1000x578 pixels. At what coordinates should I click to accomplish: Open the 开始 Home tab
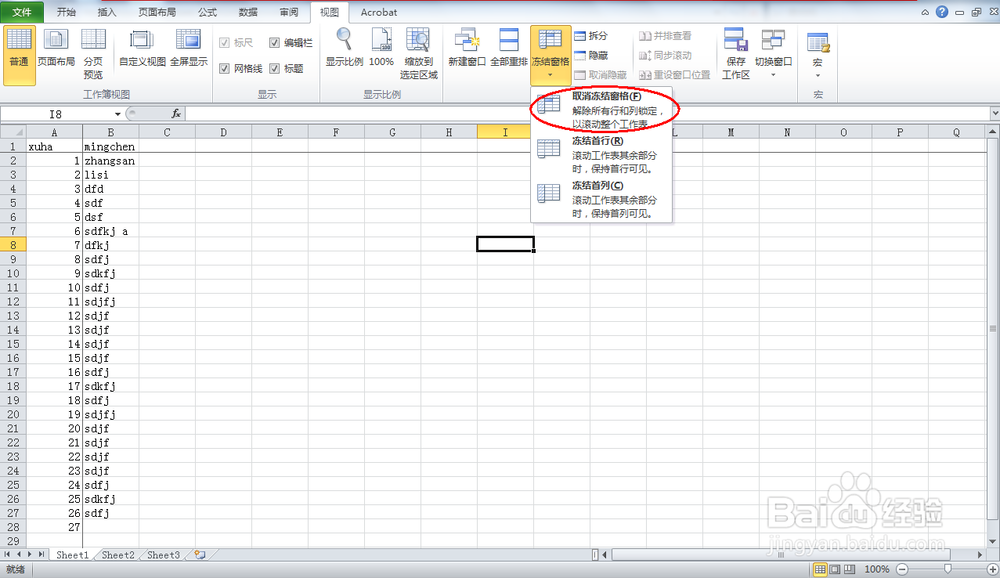tap(66, 12)
